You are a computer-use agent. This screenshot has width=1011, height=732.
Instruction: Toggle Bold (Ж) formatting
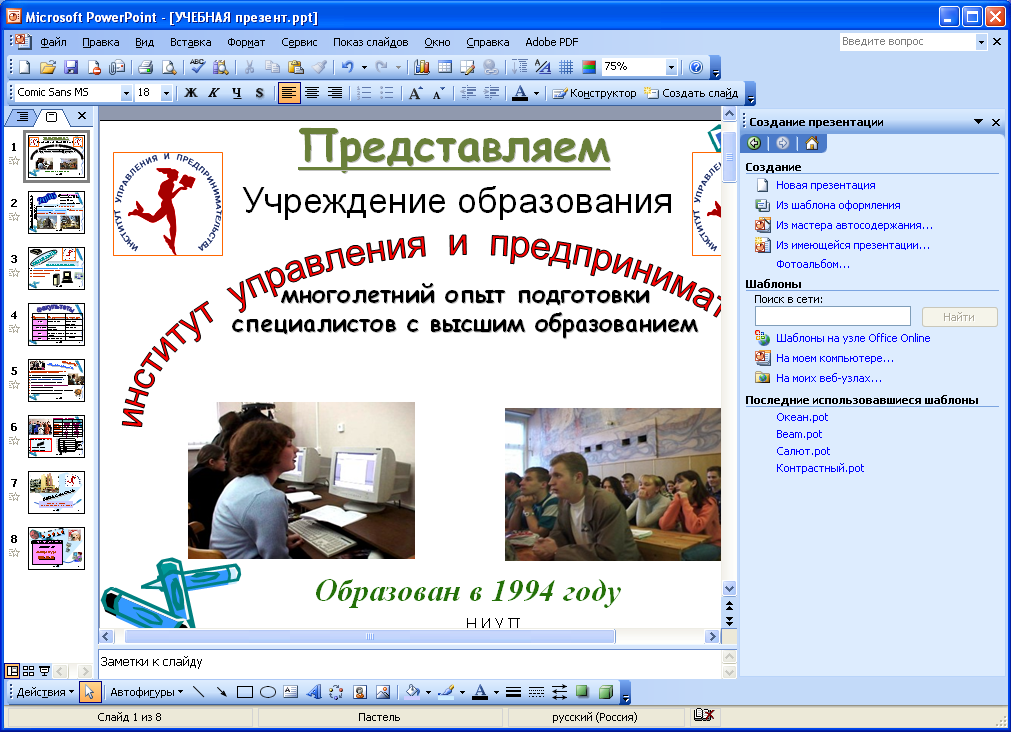point(191,93)
